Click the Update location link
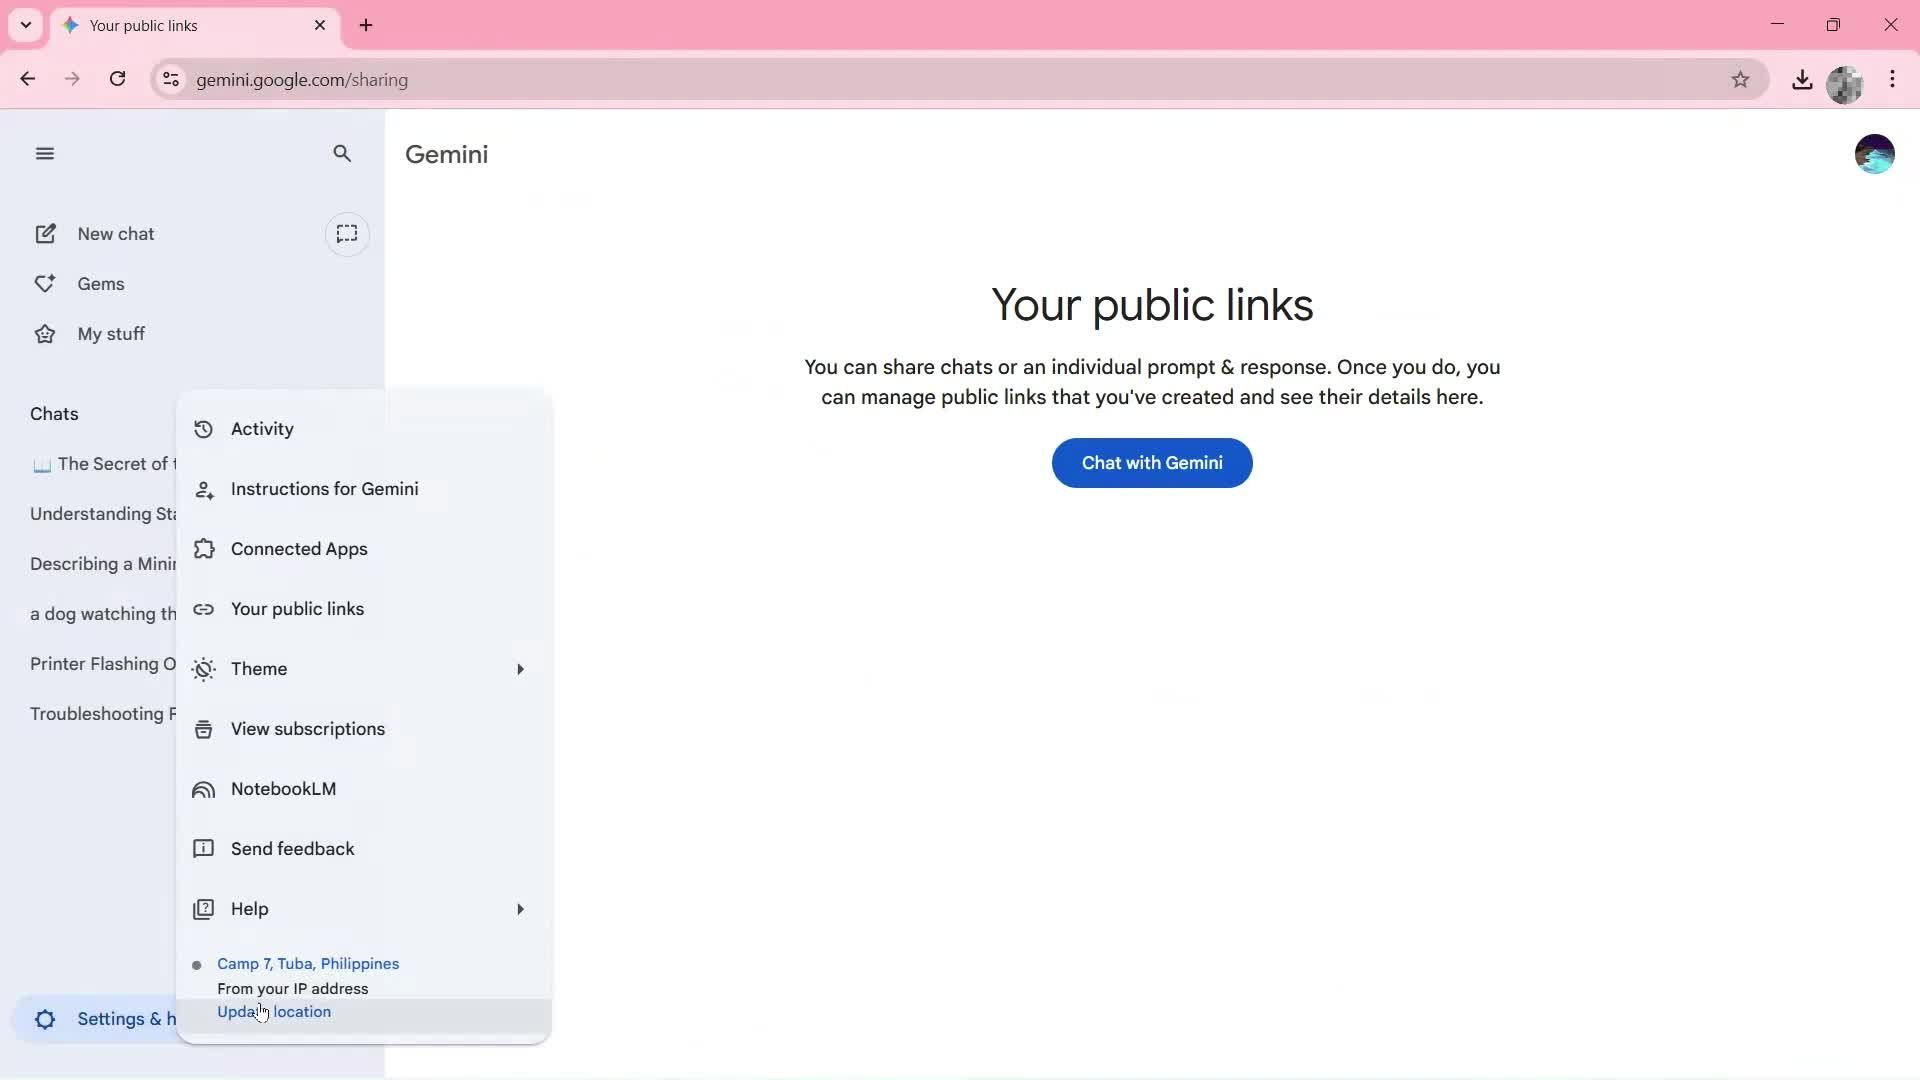 click(274, 1011)
